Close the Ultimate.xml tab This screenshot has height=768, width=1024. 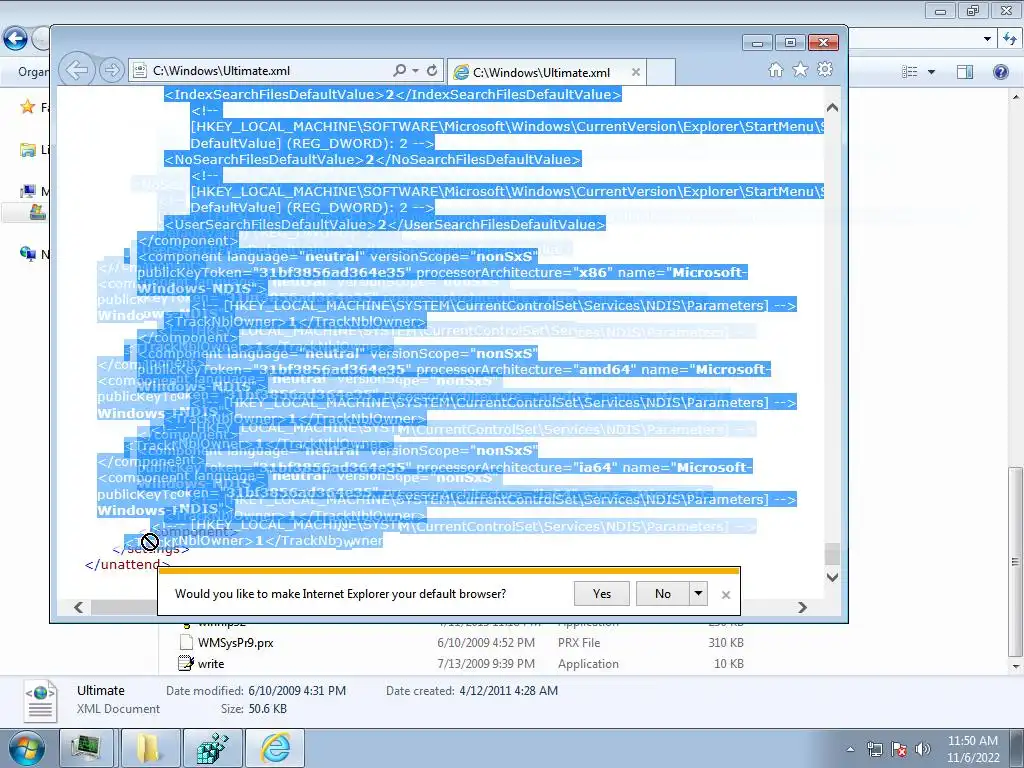coord(635,72)
